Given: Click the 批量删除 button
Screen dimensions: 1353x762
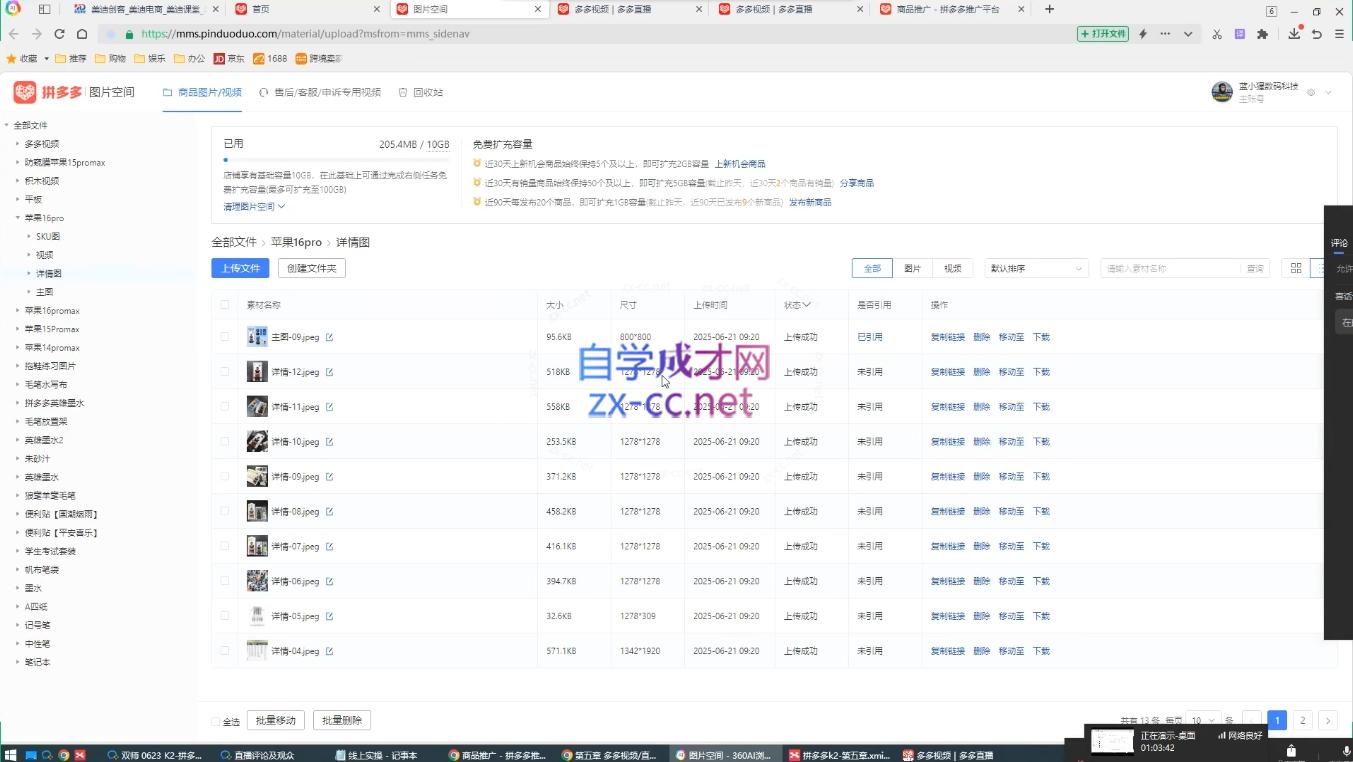Looking at the screenshot, I should tap(342, 720).
